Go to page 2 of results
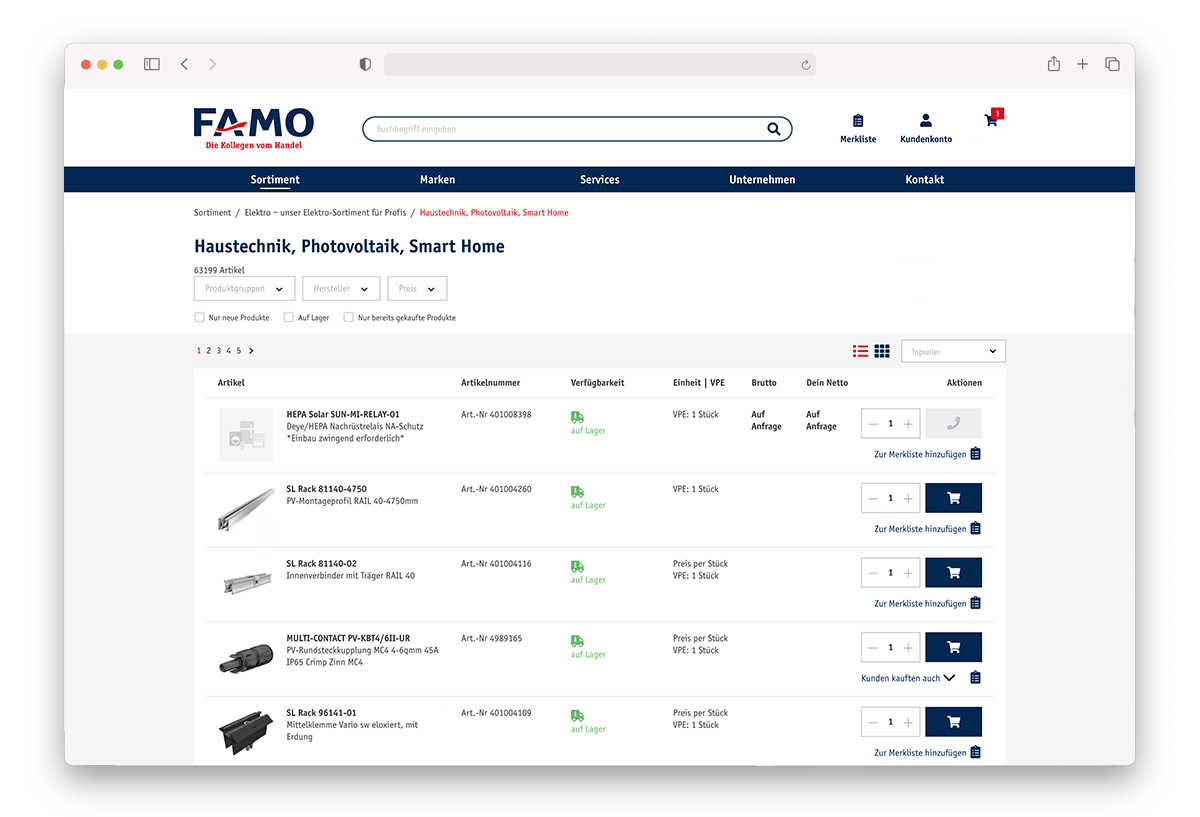1200x817 pixels. click(208, 351)
